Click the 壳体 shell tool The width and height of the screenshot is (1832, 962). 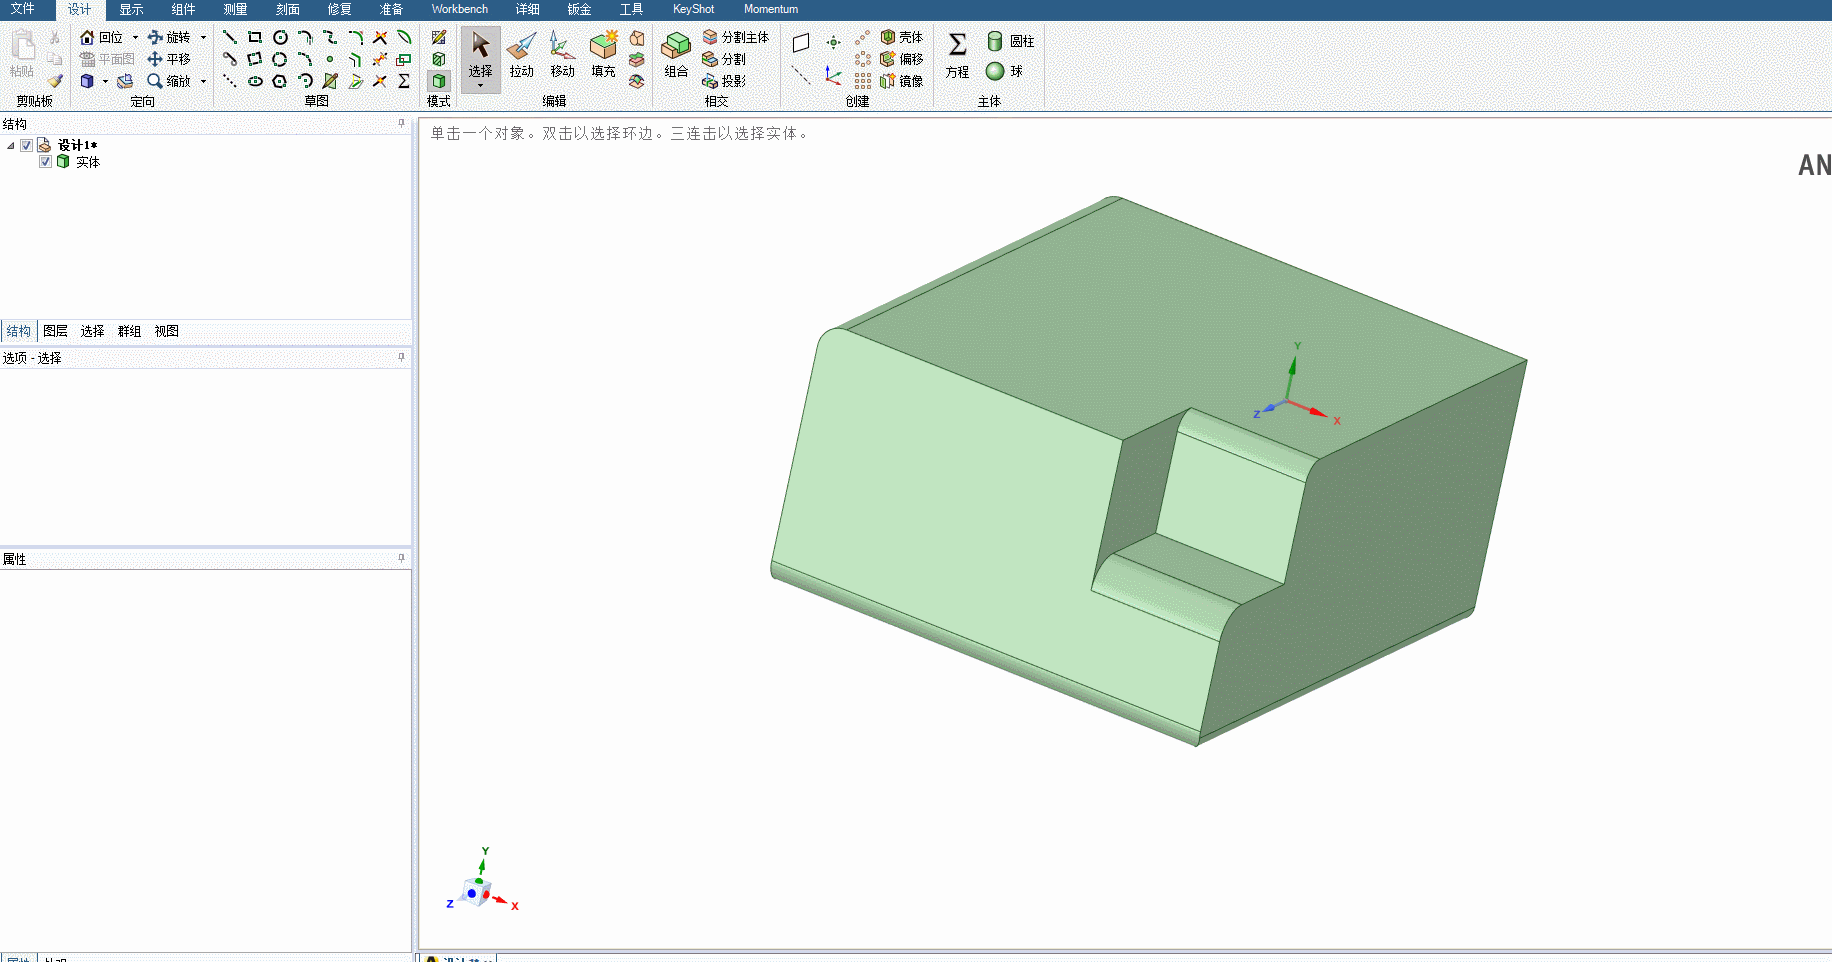[x=901, y=38]
